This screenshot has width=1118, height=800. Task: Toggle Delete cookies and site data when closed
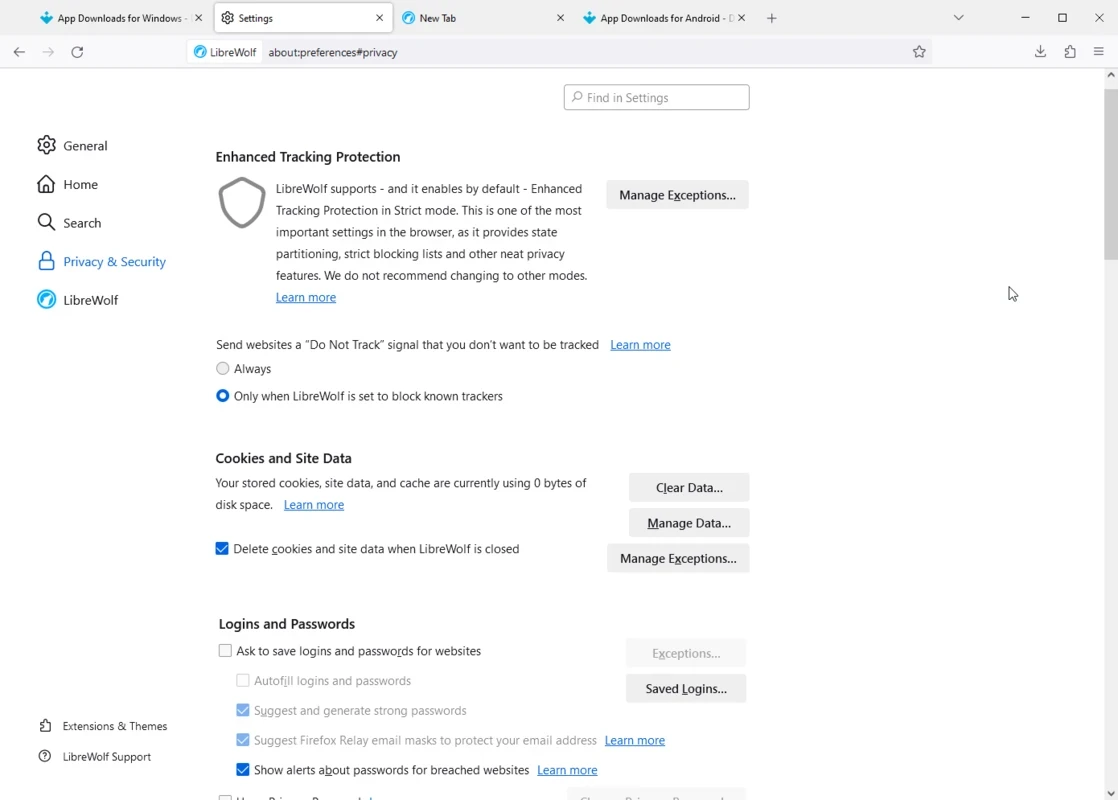tap(222, 548)
